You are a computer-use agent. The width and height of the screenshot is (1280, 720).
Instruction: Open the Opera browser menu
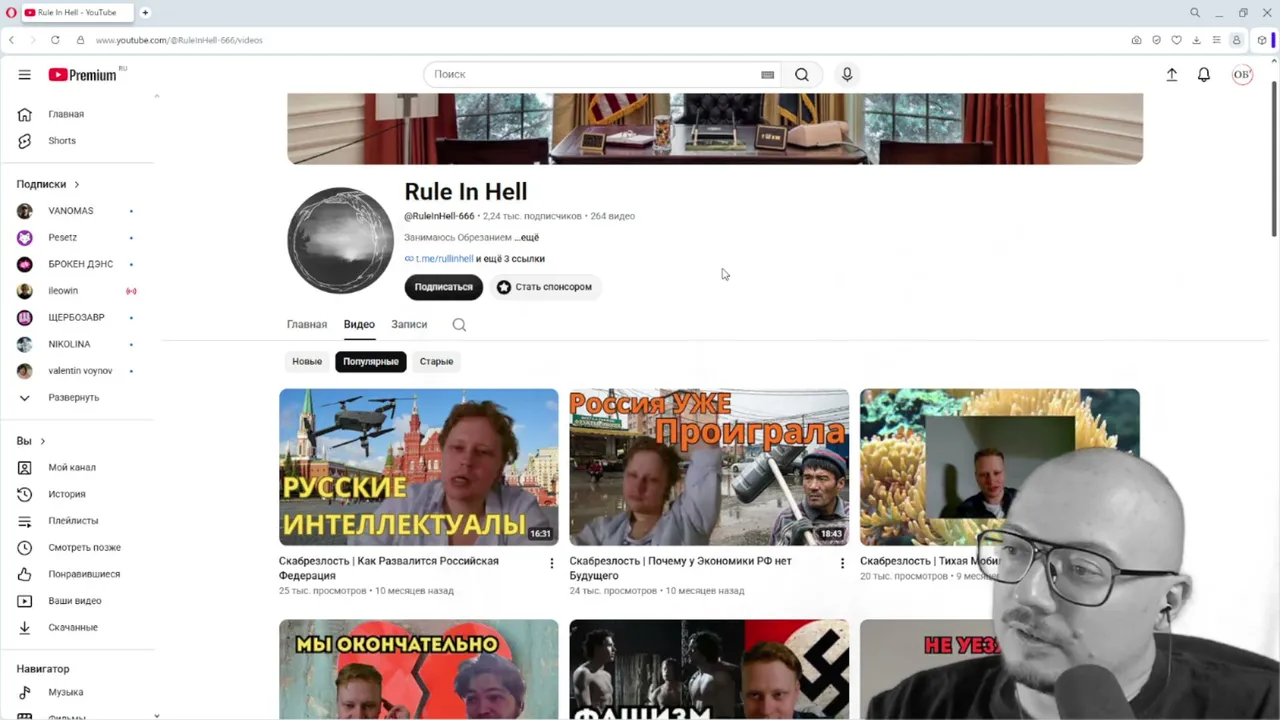tap(11, 13)
